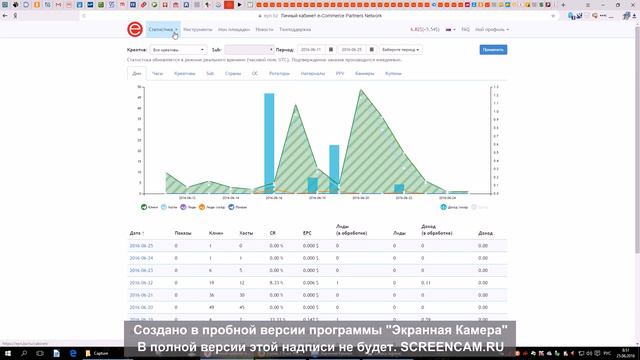Click the tallest blue bar in chart
This screenshot has width=640, height=360.
coord(269,143)
